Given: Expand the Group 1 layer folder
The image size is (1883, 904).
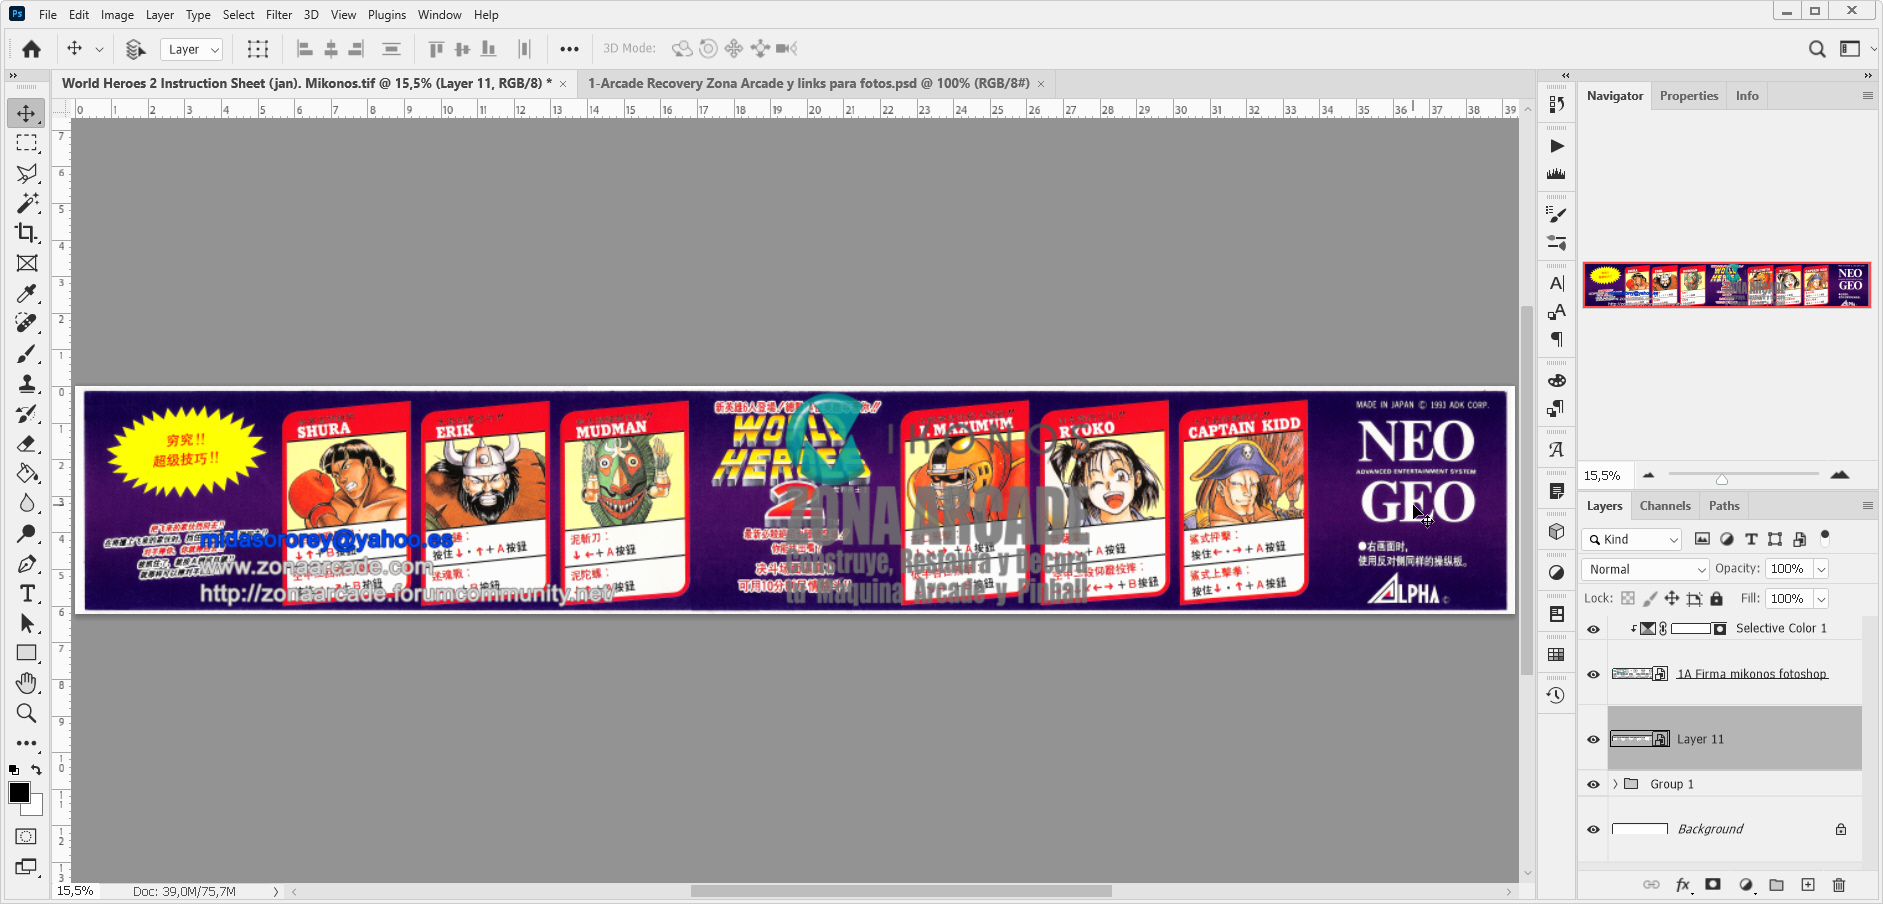Looking at the screenshot, I should pyautogui.click(x=1615, y=784).
